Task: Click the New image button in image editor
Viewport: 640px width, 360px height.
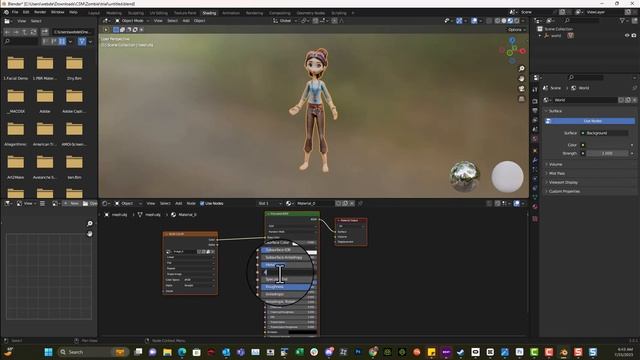Action: tap(72, 203)
